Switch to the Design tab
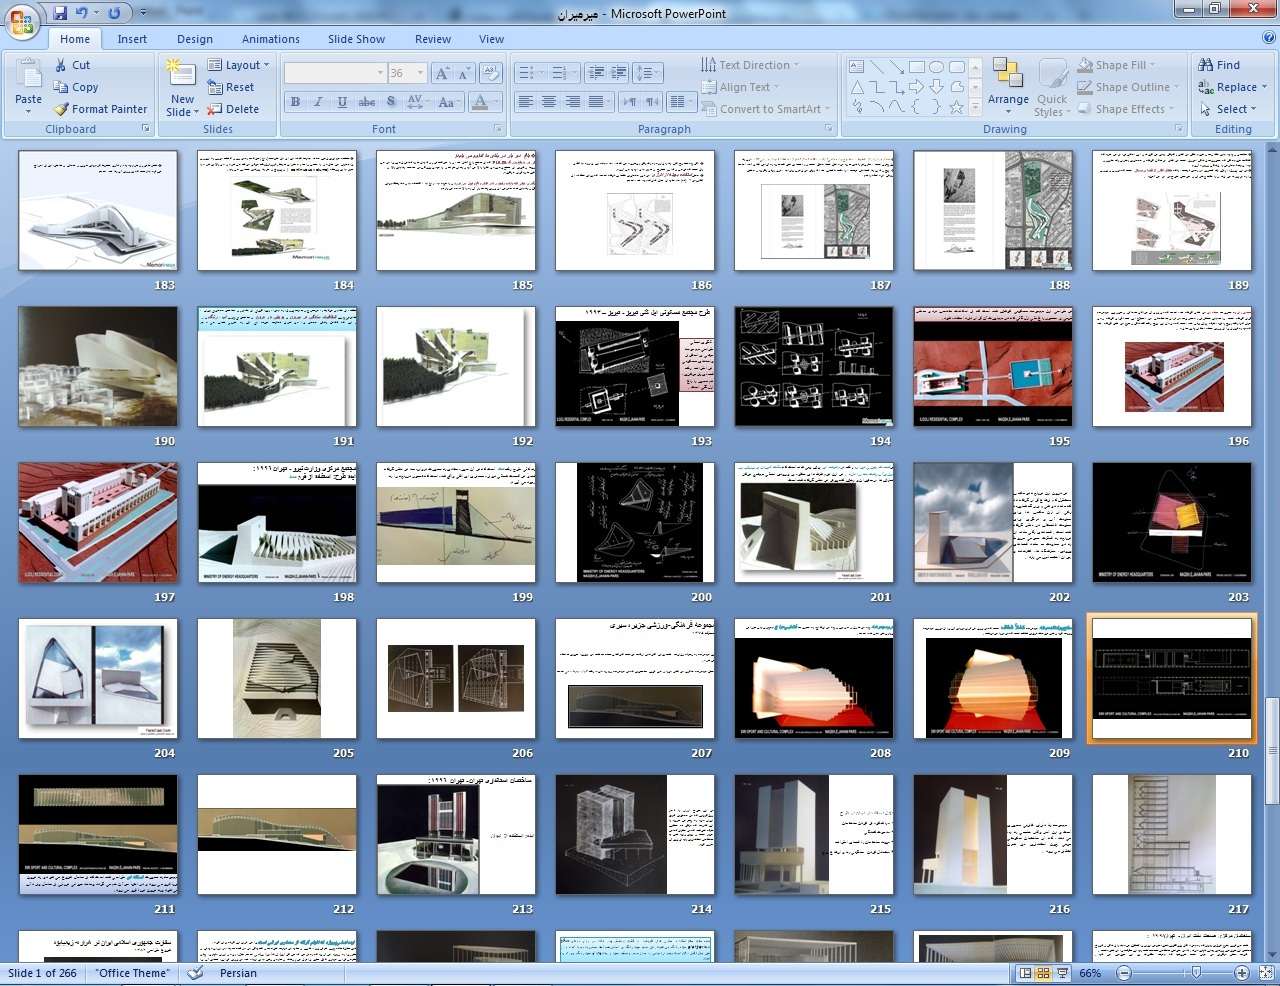The width and height of the screenshot is (1280, 986). 195,39
